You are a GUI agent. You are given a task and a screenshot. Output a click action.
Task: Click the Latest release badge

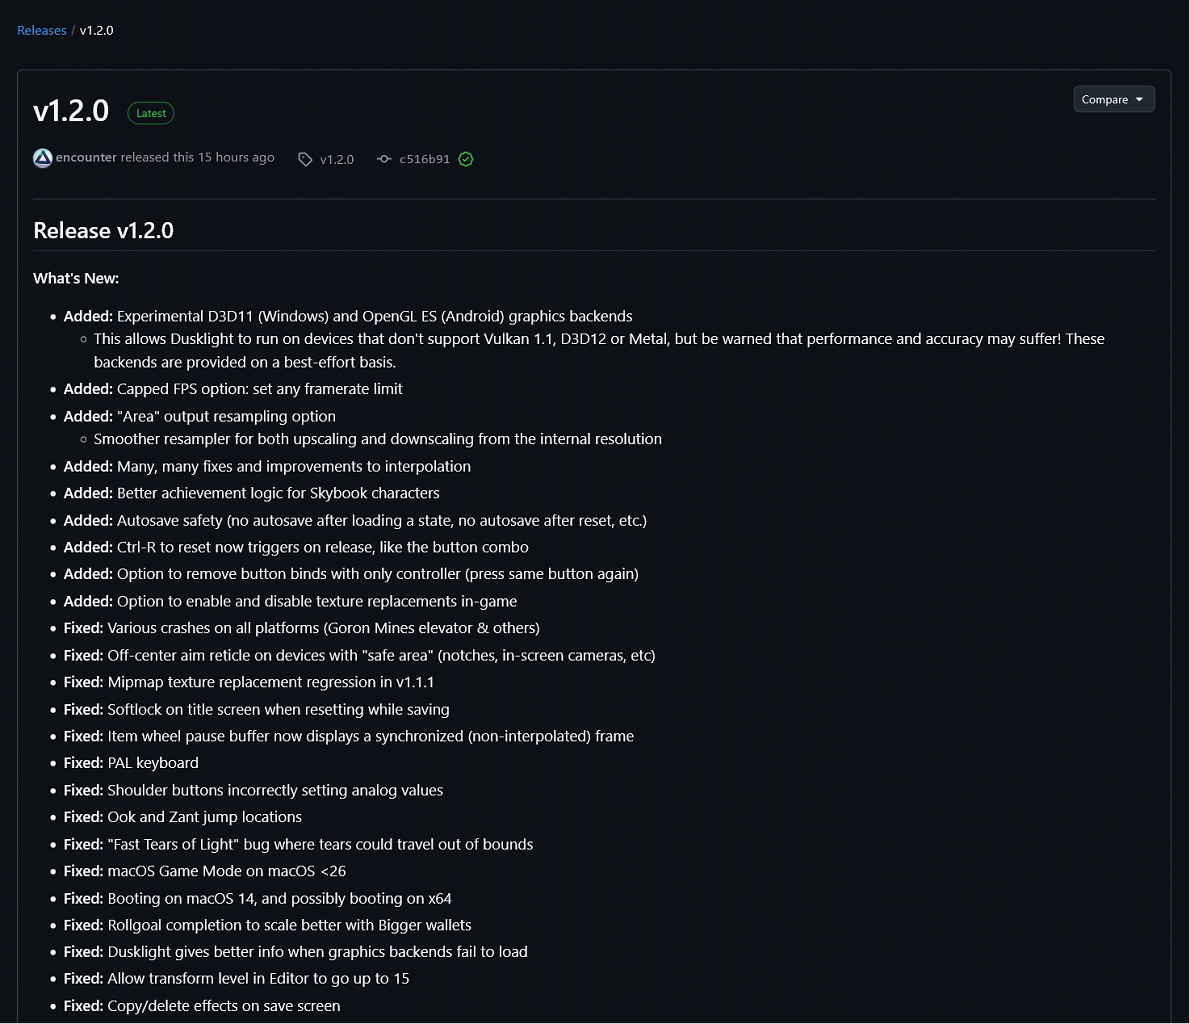click(151, 113)
